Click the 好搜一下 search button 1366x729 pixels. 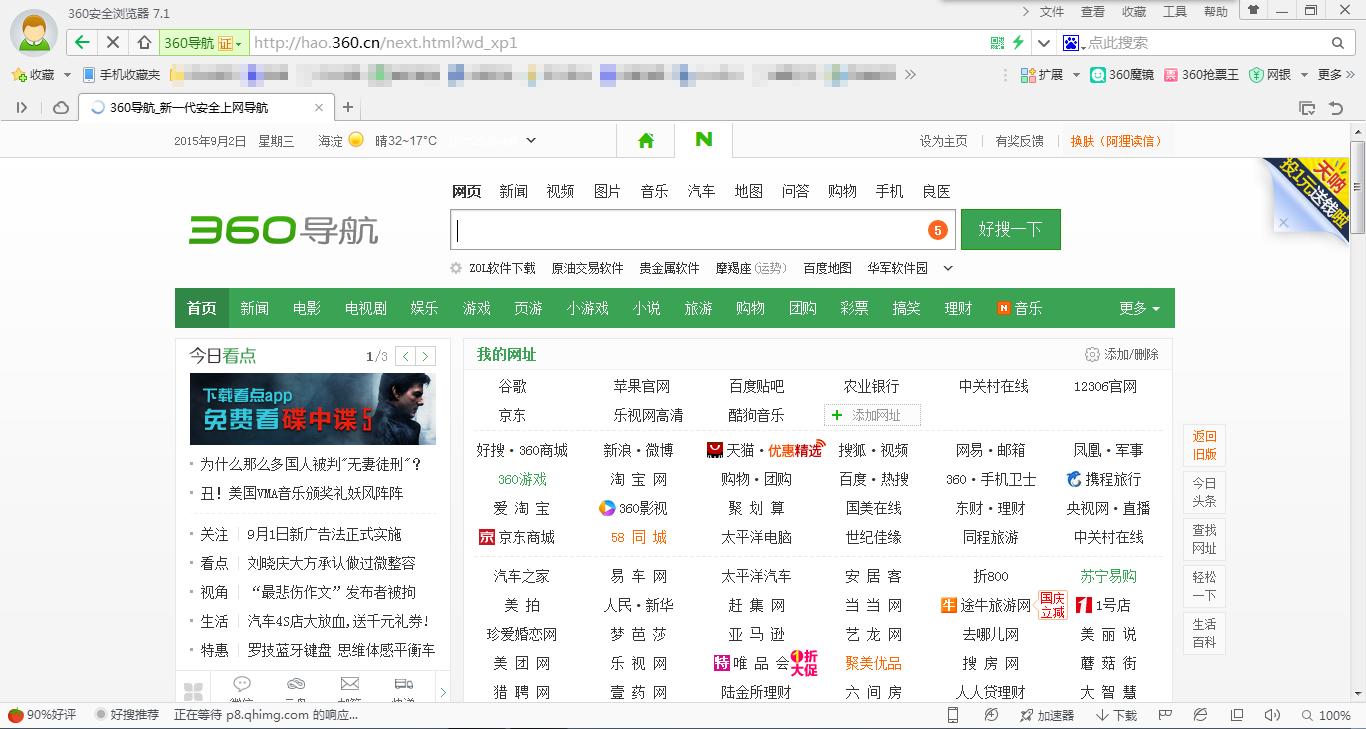click(1011, 229)
